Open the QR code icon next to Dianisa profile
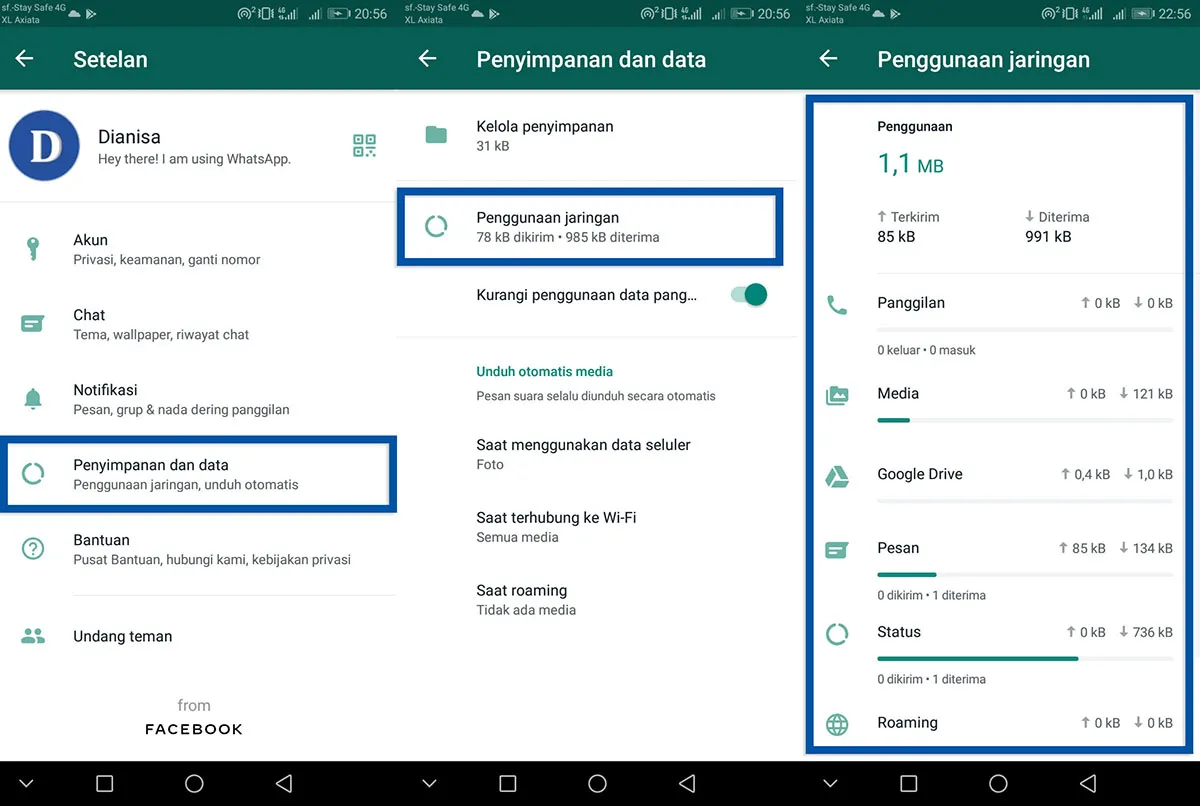This screenshot has height=806, width=1200. click(x=364, y=145)
